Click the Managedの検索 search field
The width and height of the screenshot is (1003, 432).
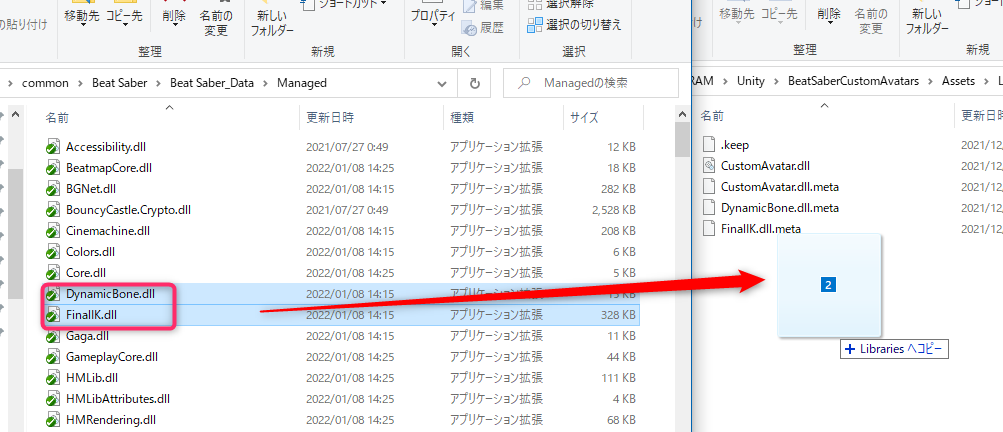tap(590, 83)
